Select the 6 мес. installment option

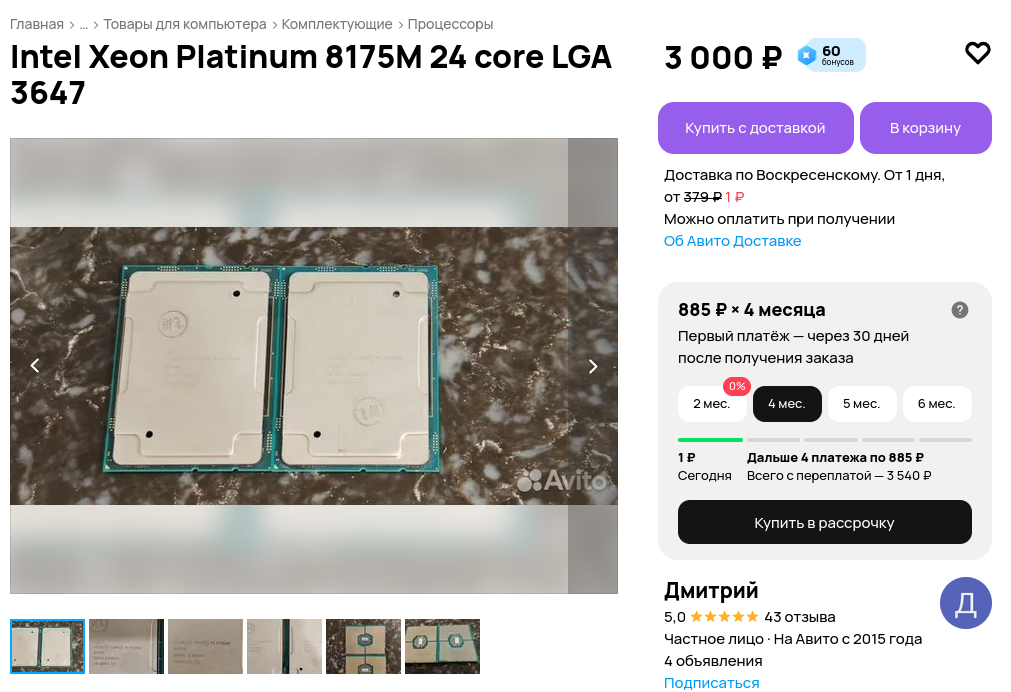pyautogui.click(x=936, y=404)
